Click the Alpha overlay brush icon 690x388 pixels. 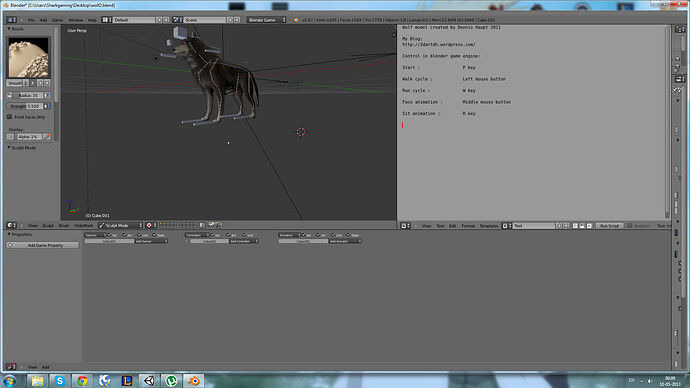click(46, 137)
